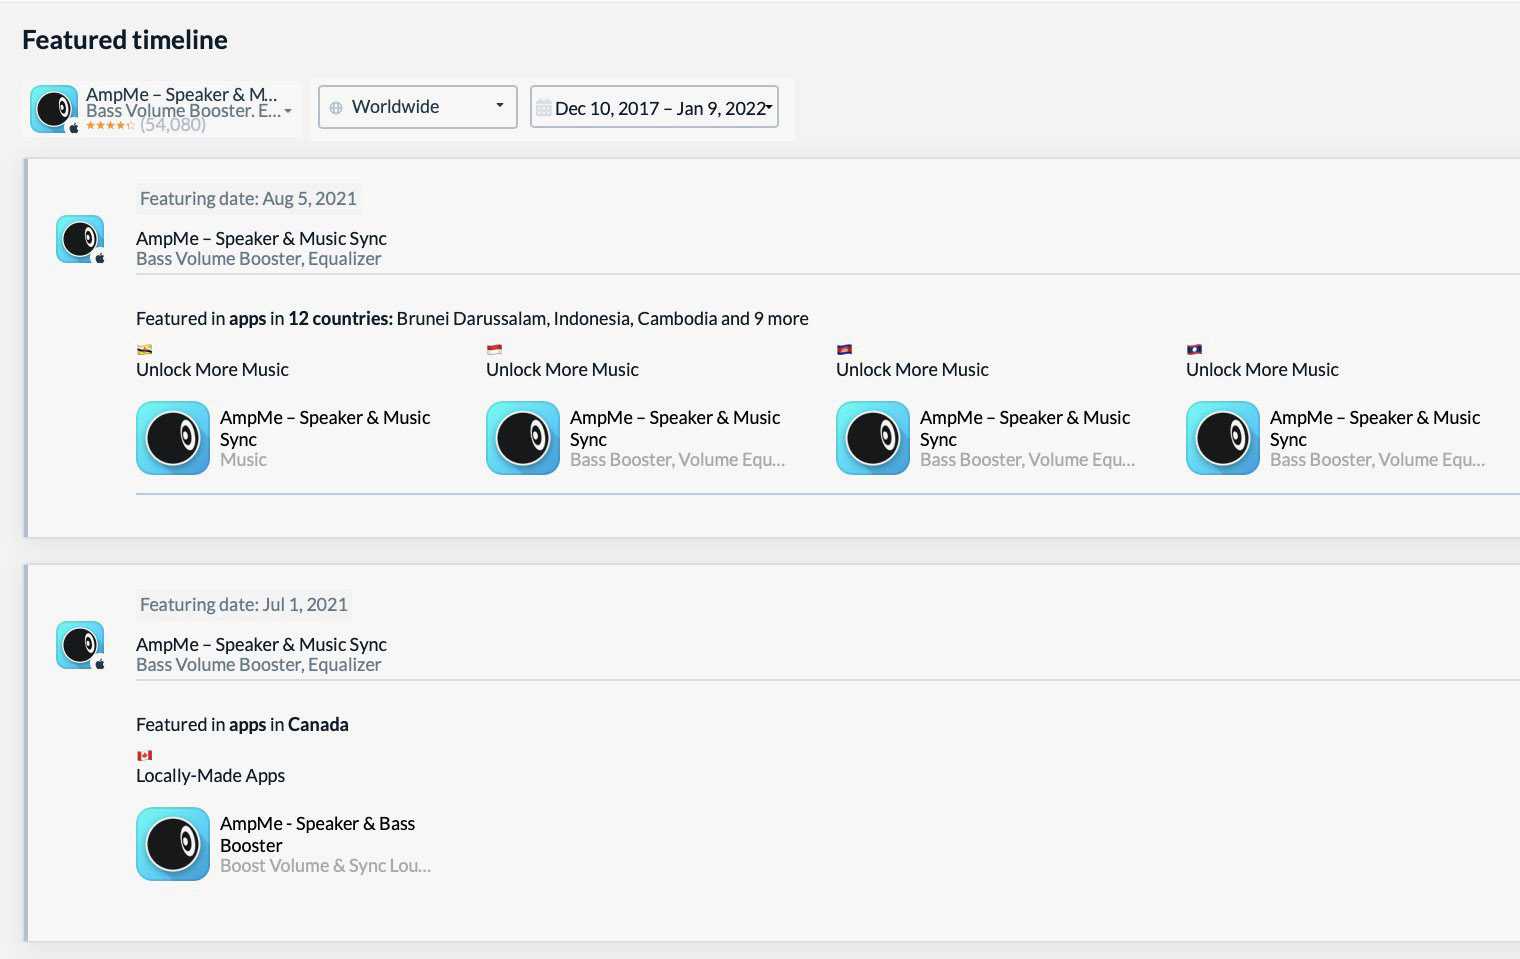Screen dimensions: 1520x959
Task: Click the AmpMe app thumbnail in the Indonesia card
Action: pos(523,438)
